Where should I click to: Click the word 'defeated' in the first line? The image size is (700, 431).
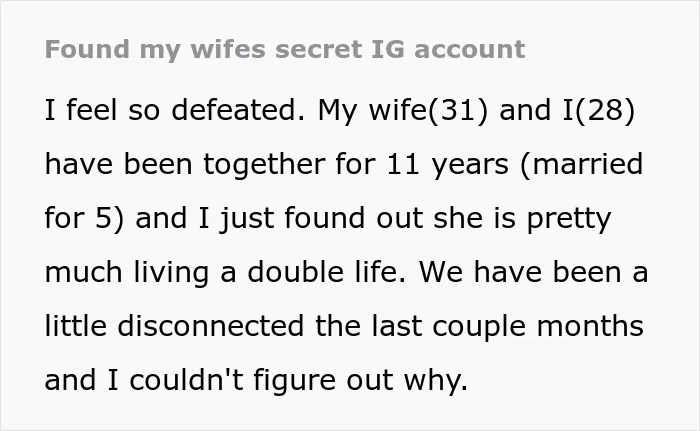click(x=238, y=110)
